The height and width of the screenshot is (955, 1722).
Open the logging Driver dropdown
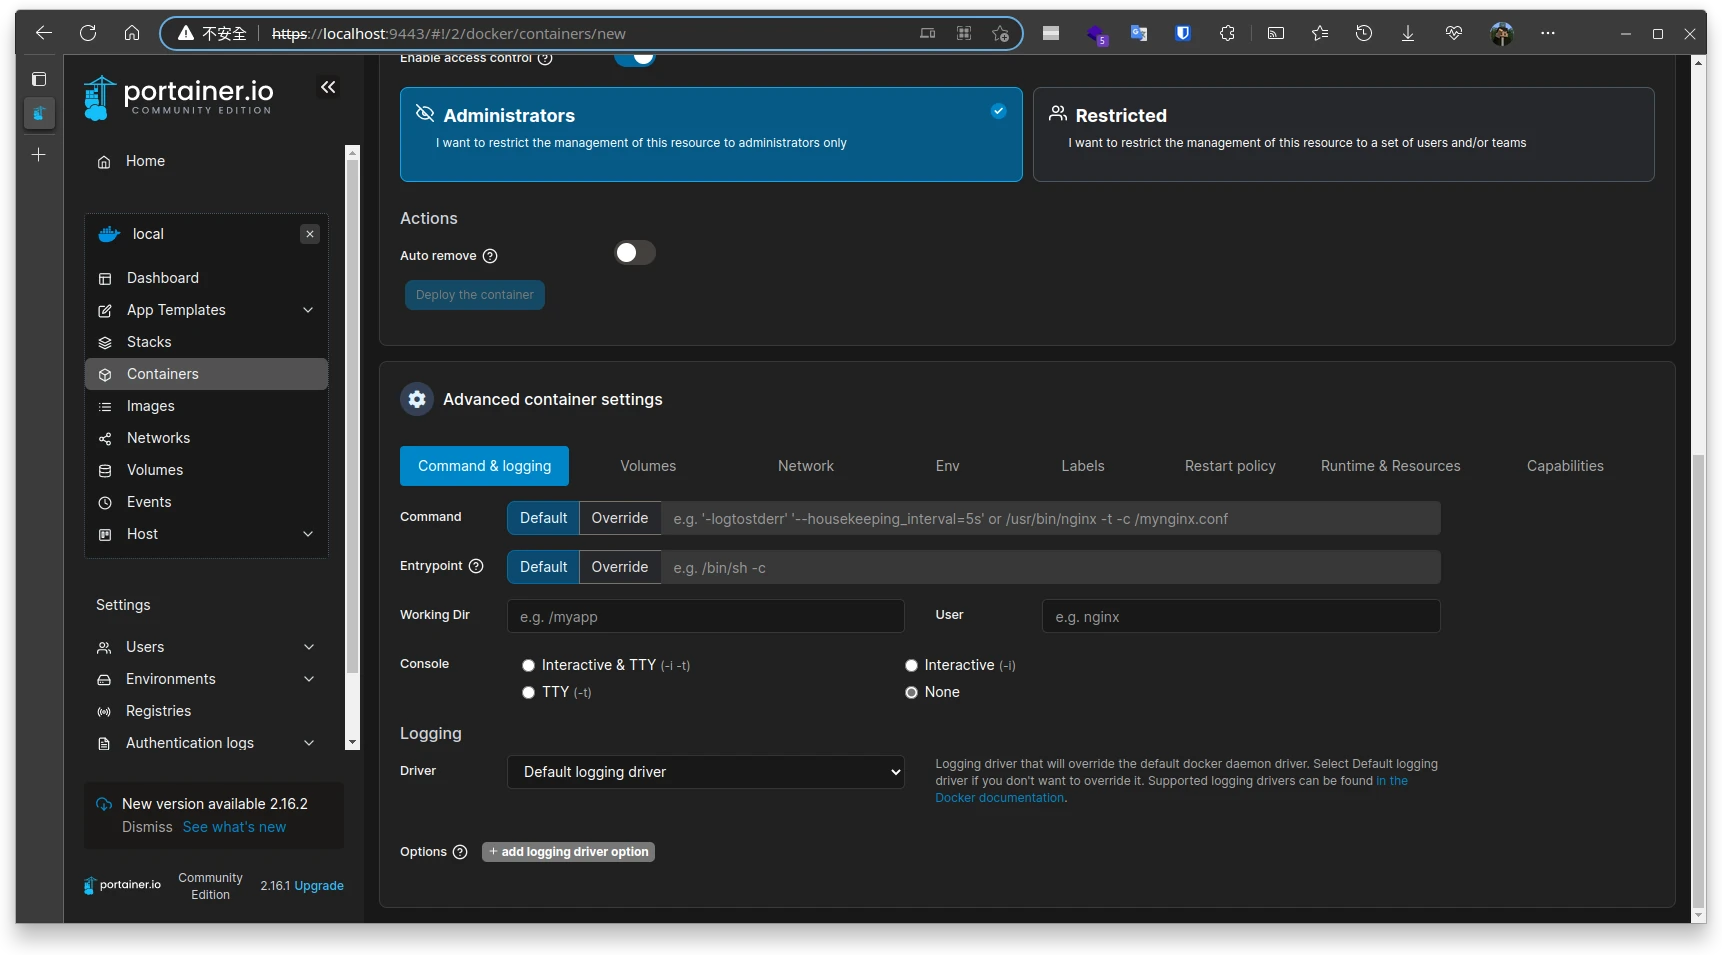[705, 772]
